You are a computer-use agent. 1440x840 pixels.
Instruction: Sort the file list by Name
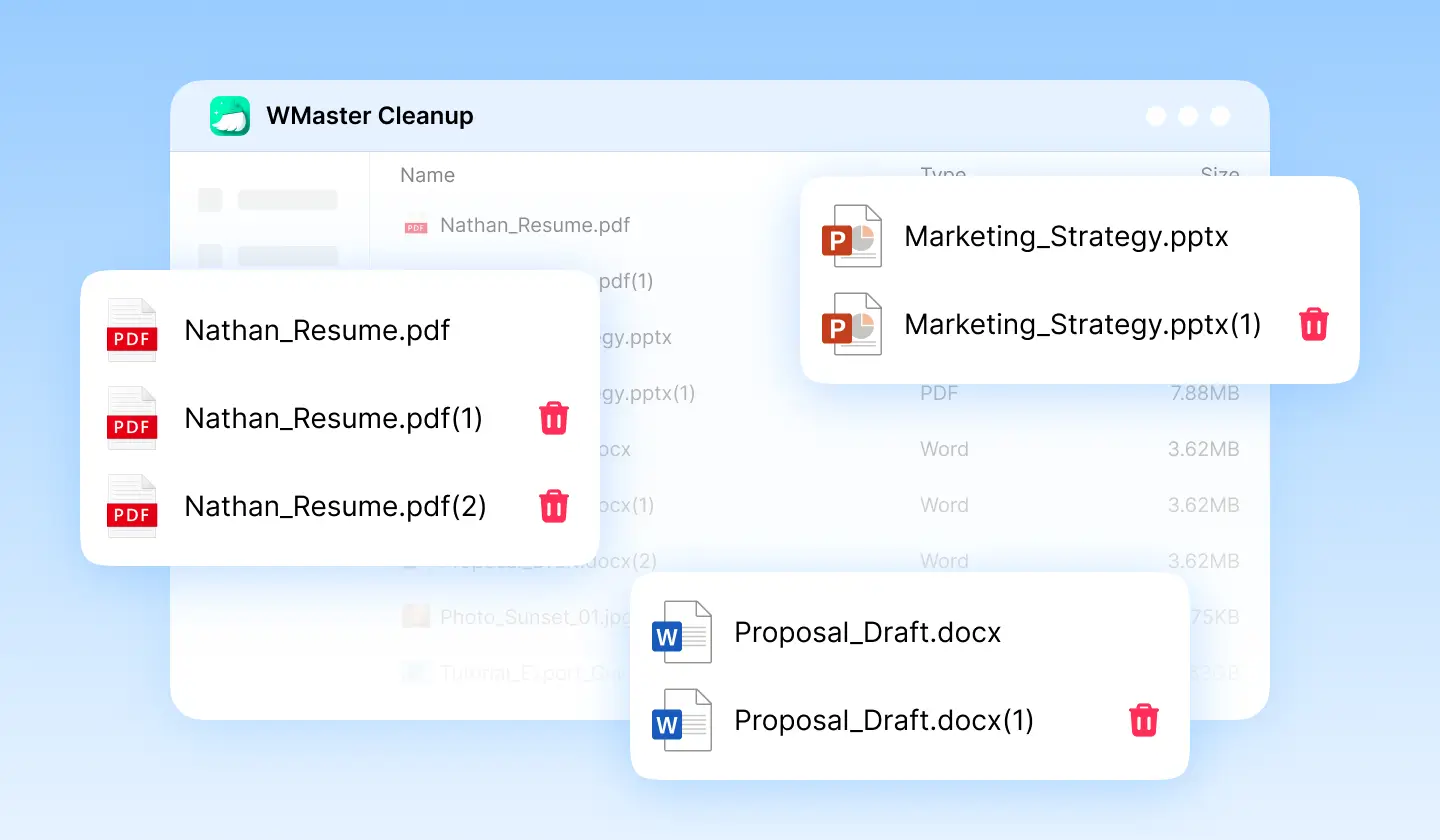tap(427, 174)
